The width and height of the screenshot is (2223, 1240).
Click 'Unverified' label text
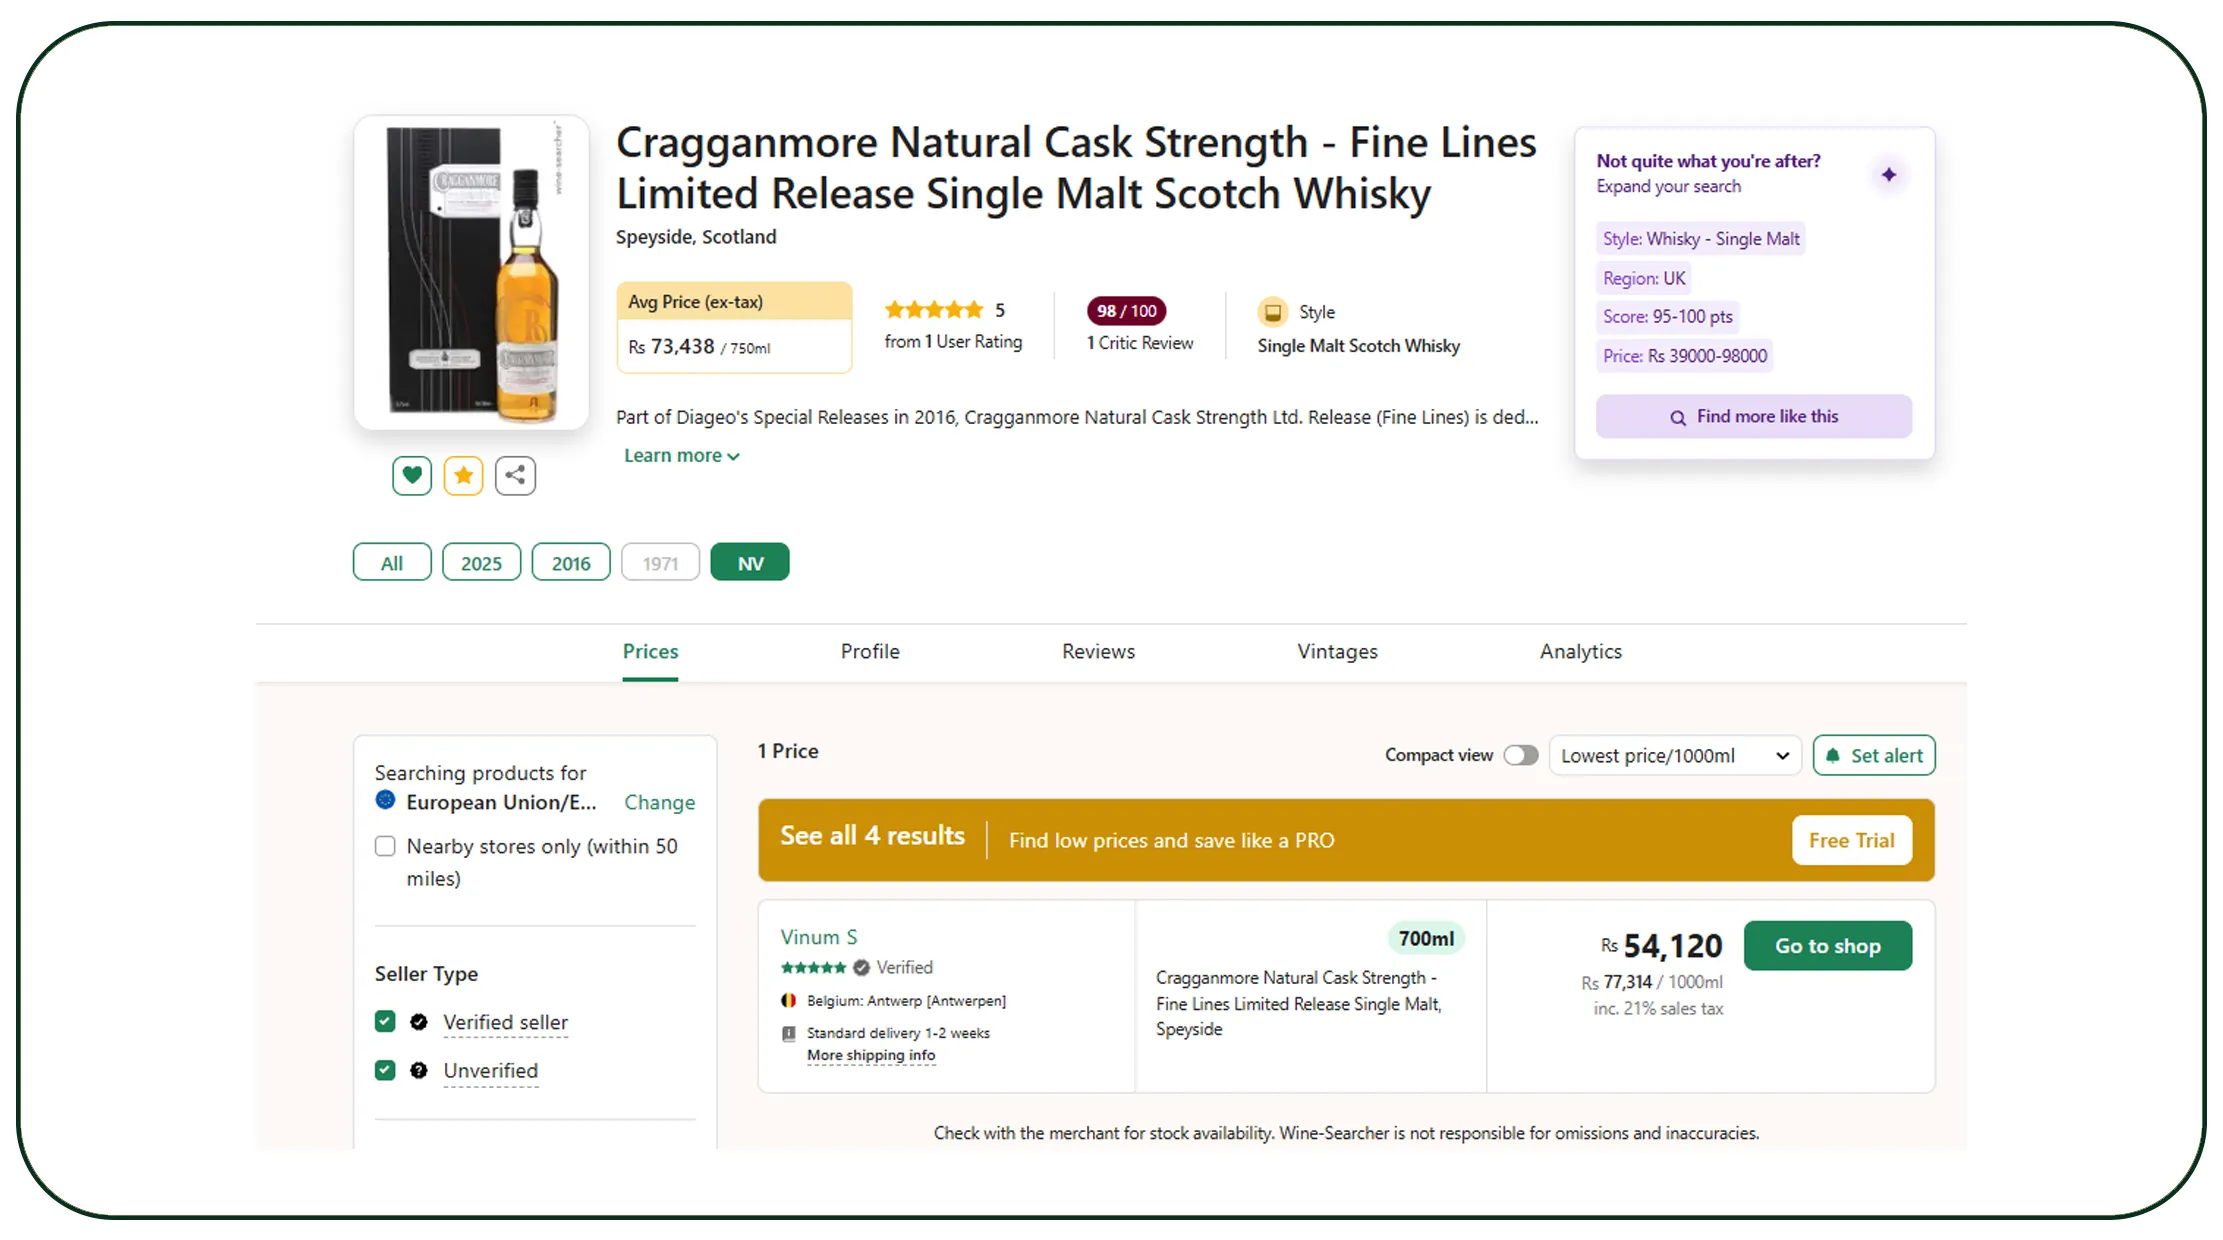pyautogui.click(x=490, y=1070)
